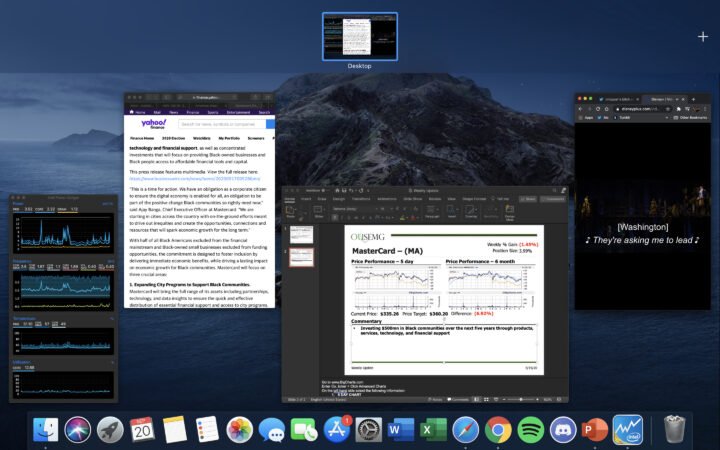Click Comments button in PowerPoint header
The image size is (720, 450).
pyautogui.click(x=552, y=199)
